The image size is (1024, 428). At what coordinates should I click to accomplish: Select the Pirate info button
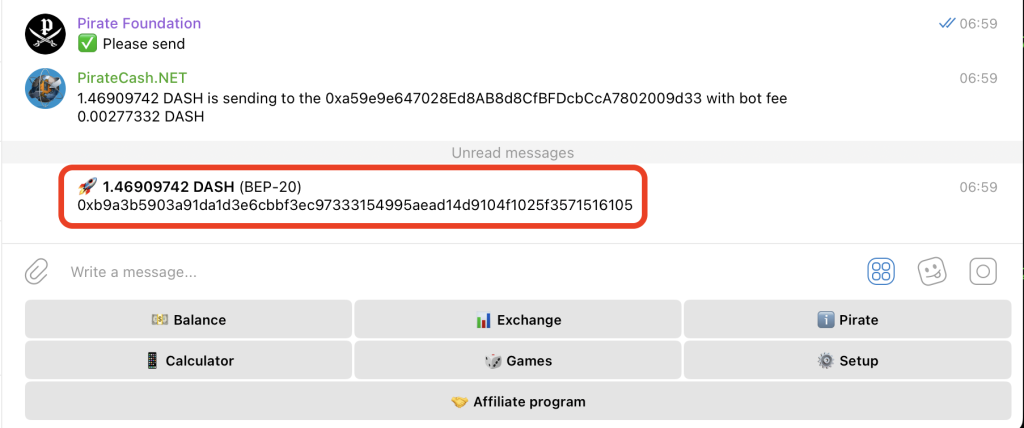pyautogui.click(x=847, y=320)
